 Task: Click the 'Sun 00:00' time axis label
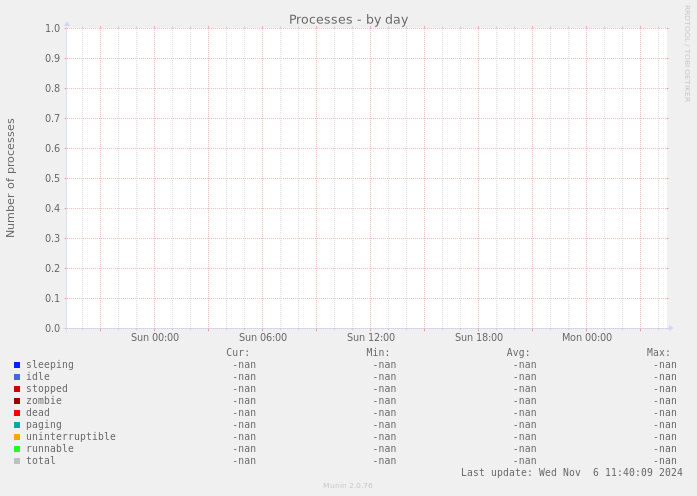pyautogui.click(x=155, y=337)
